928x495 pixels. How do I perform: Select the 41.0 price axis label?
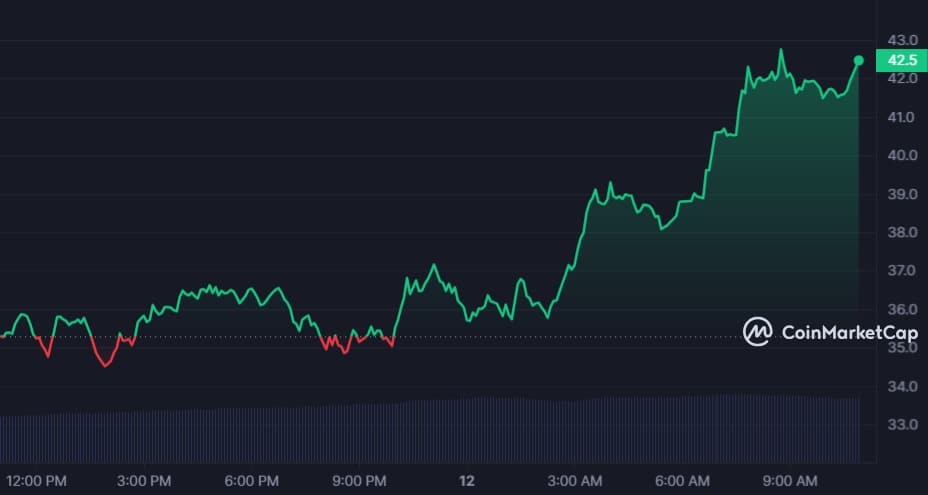pos(902,117)
